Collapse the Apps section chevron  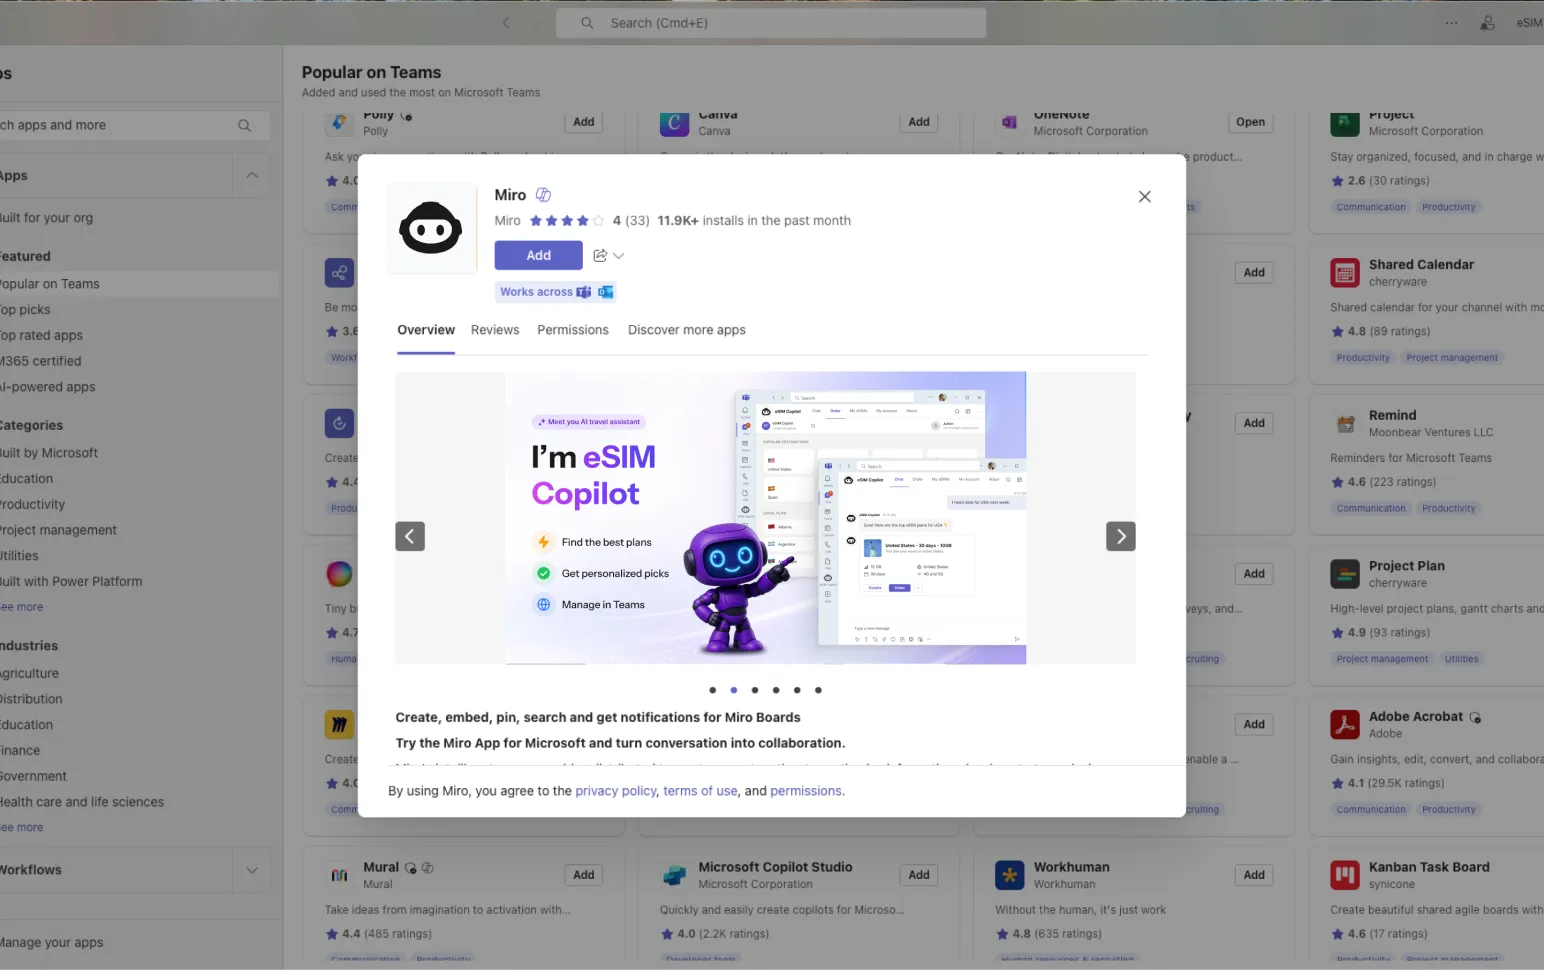252,176
